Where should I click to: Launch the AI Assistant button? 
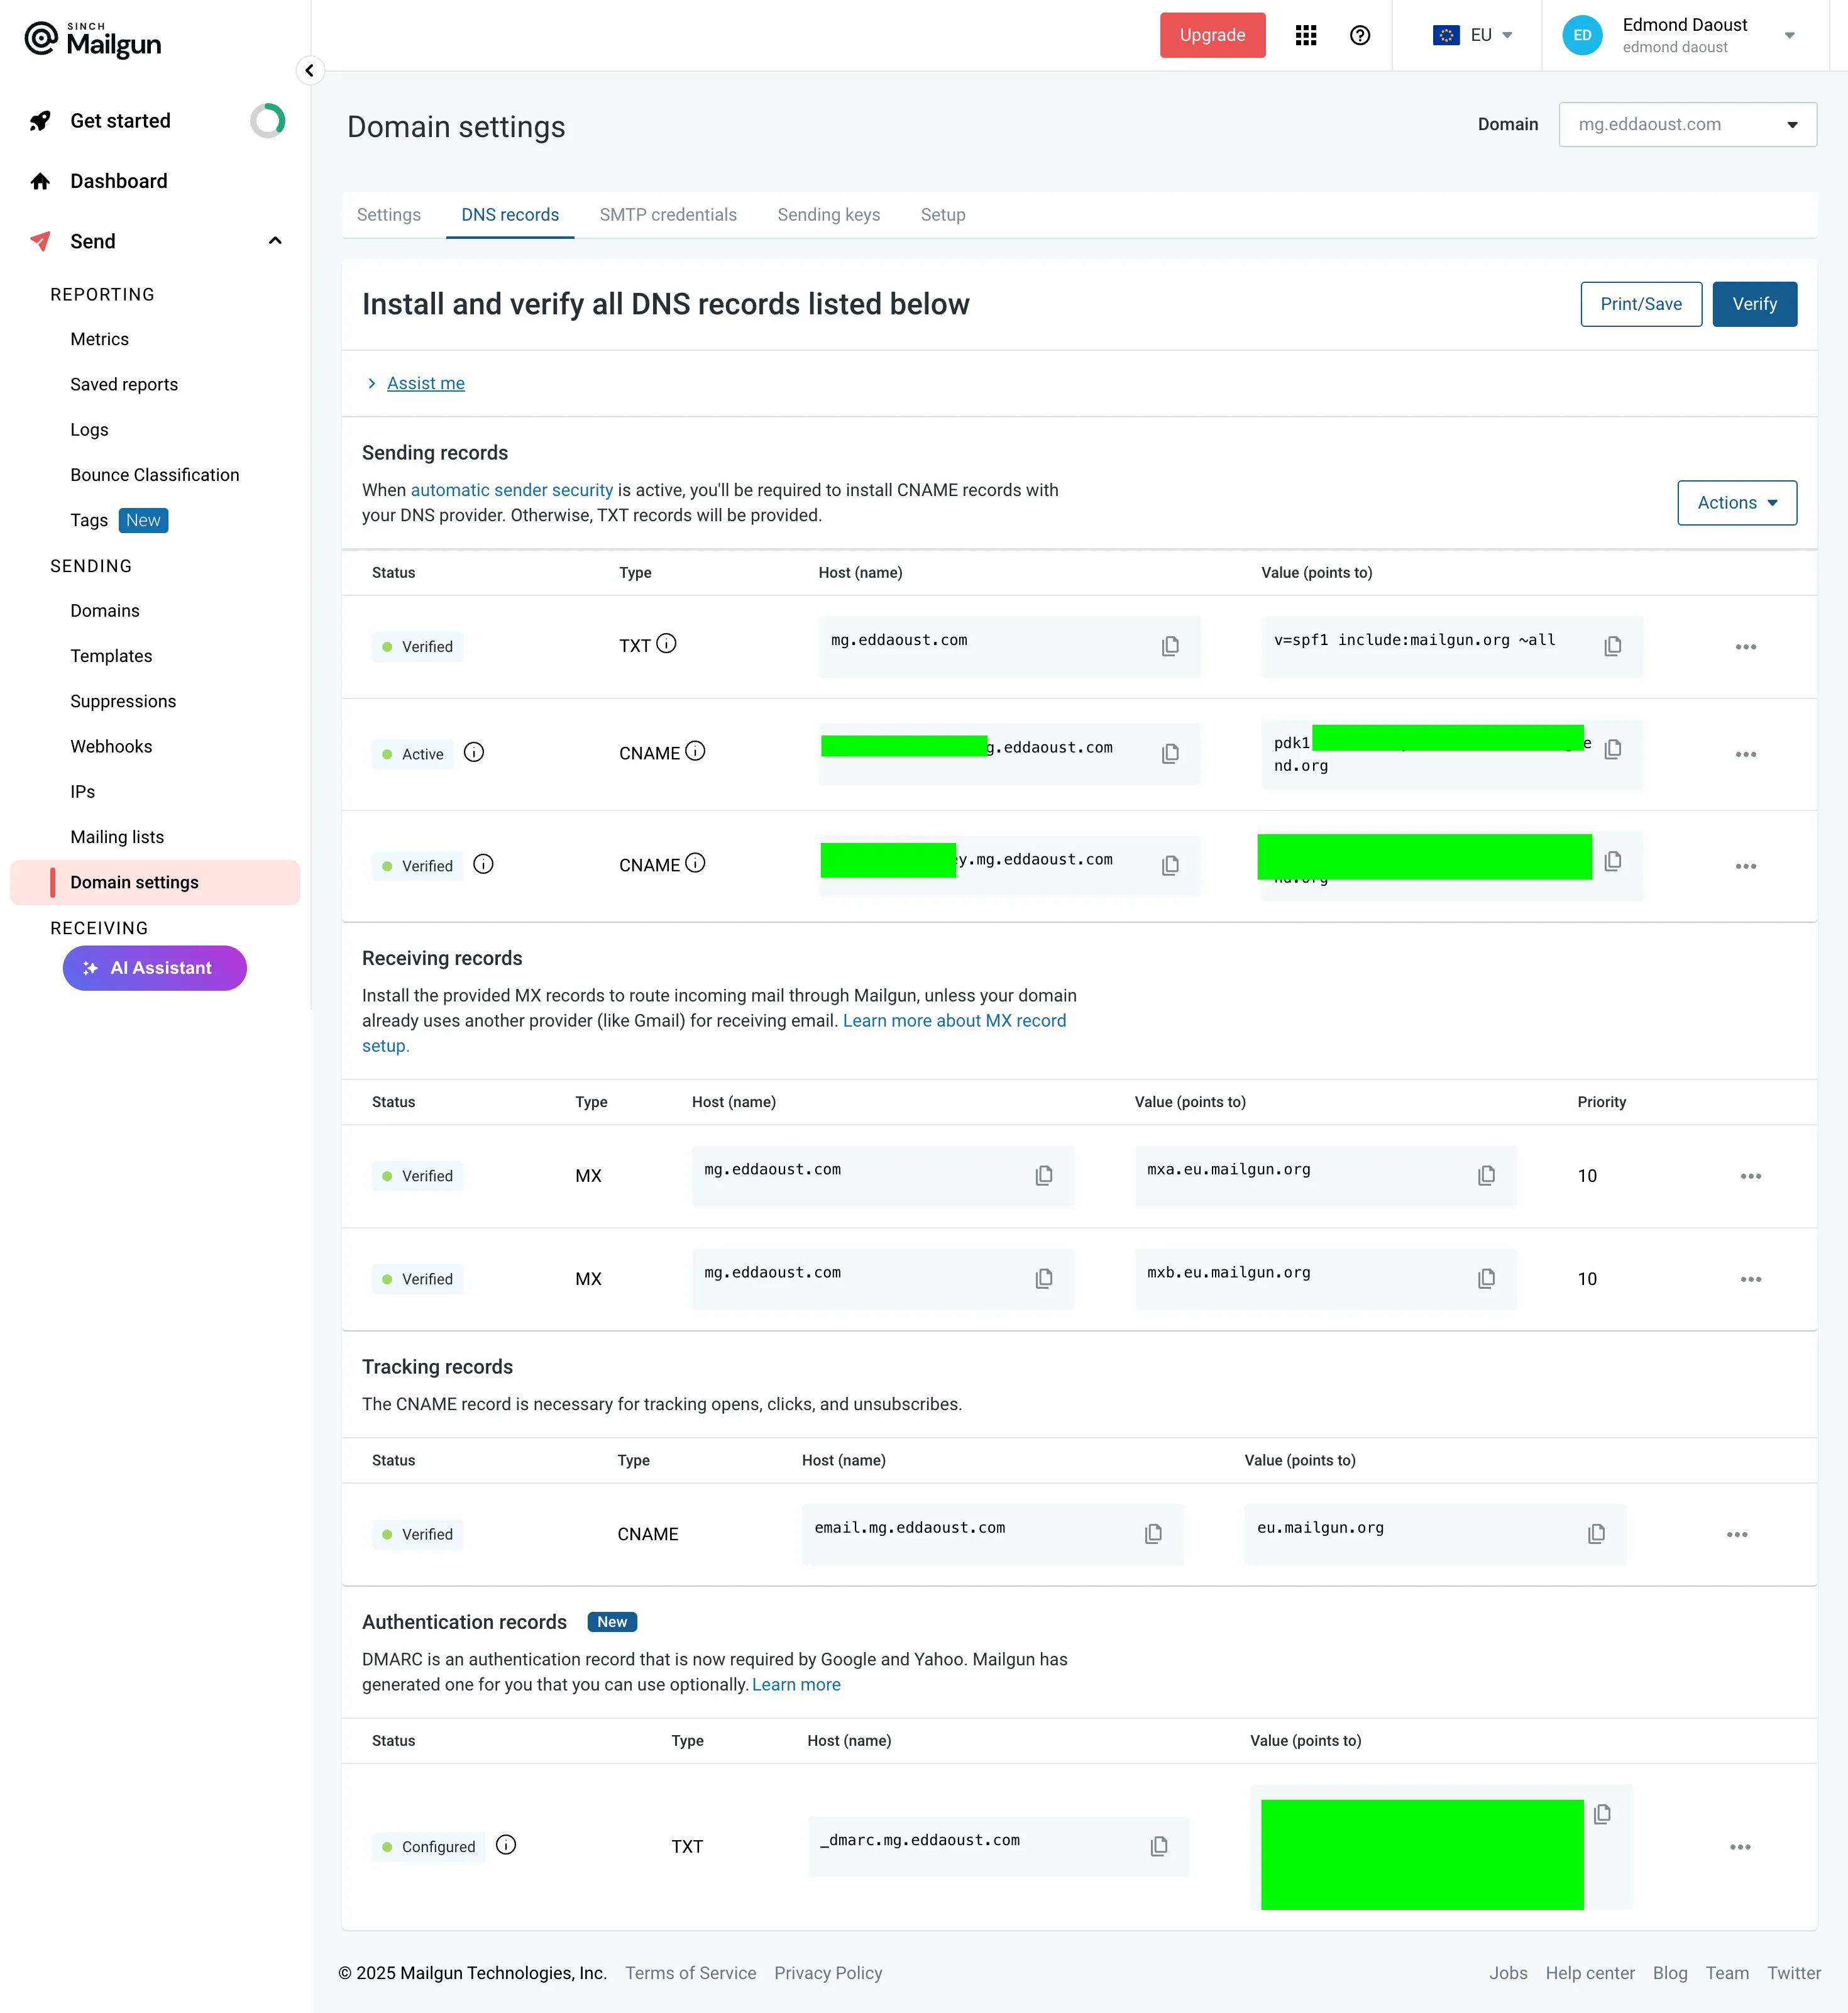click(x=155, y=968)
